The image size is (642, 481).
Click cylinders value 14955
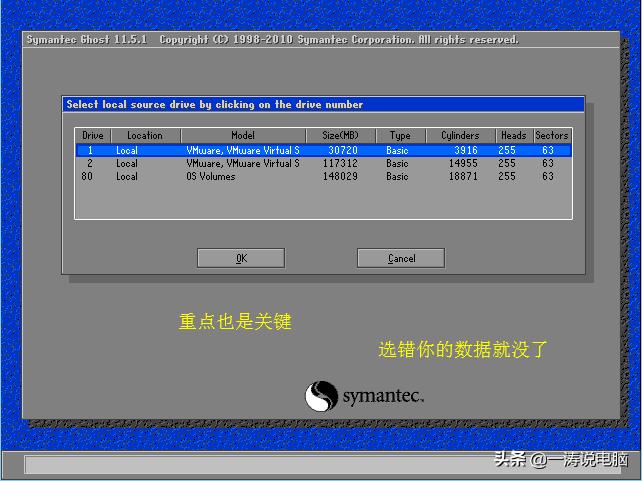click(x=463, y=163)
